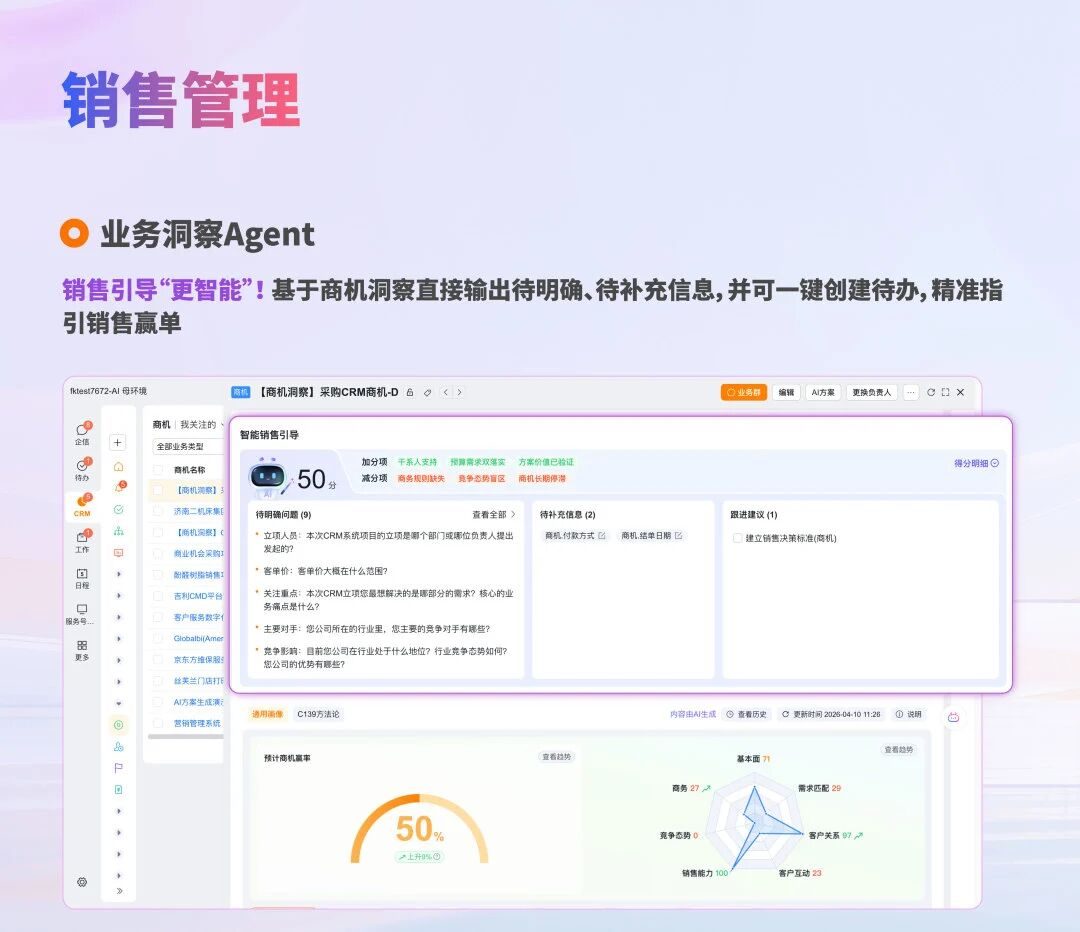
Task: Click the settings gear at sidebar bottom
Action: 82,882
